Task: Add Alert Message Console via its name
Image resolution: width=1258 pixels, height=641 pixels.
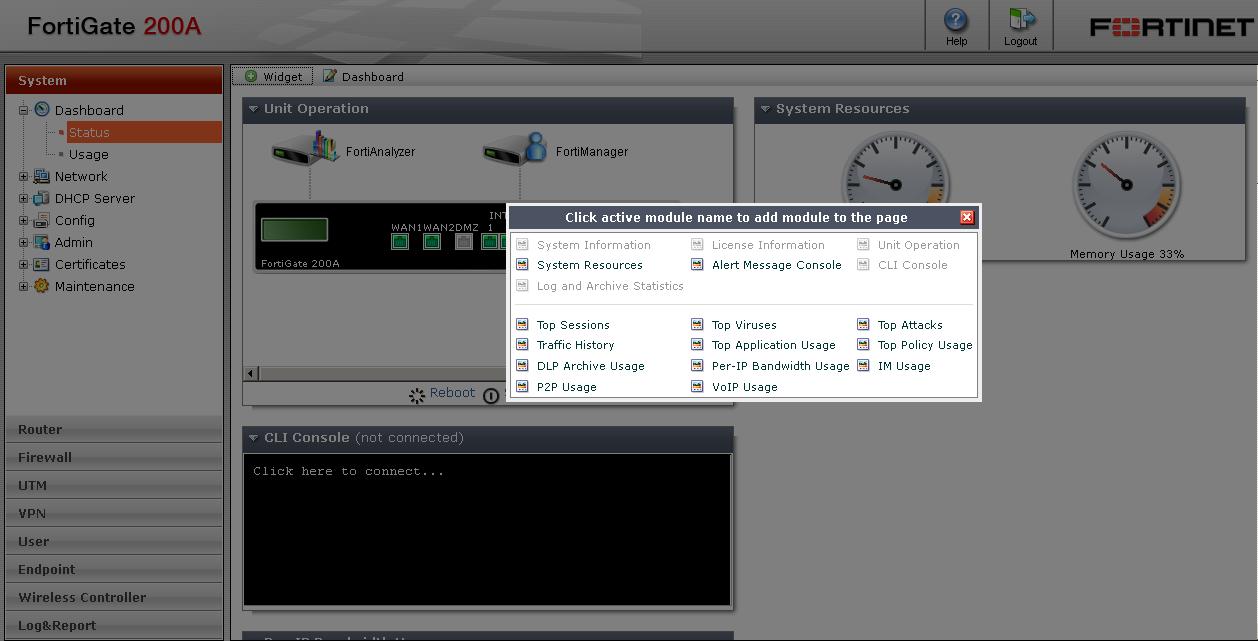Action: click(x=777, y=265)
